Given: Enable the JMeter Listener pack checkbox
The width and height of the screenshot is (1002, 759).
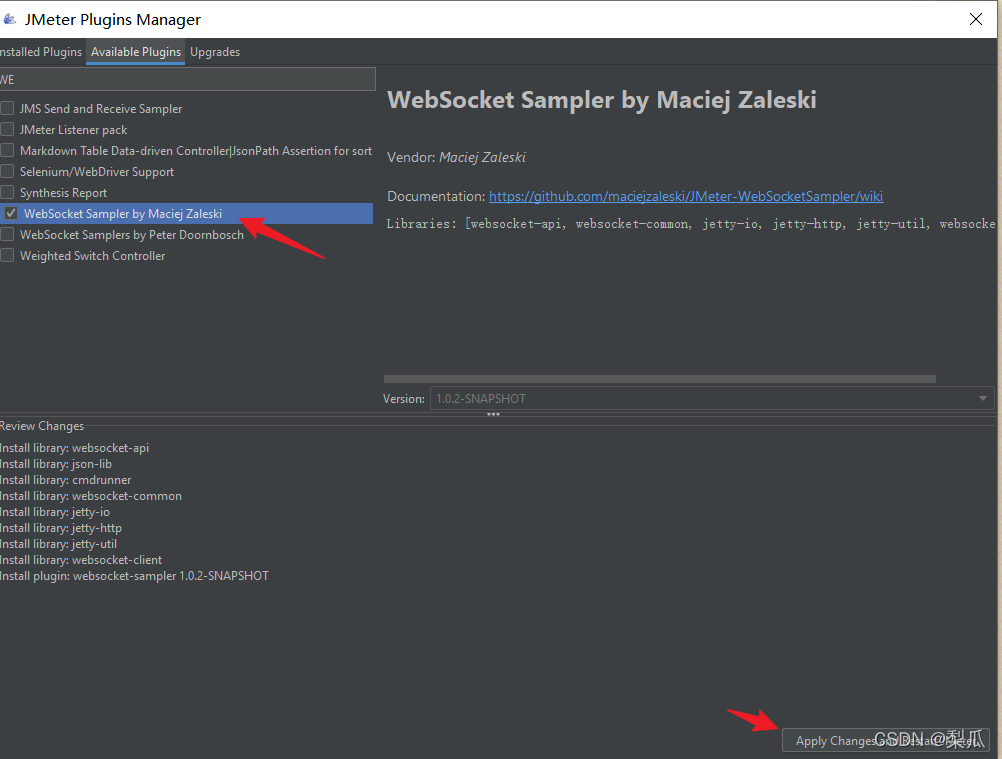Looking at the screenshot, I should tap(8, 129).
